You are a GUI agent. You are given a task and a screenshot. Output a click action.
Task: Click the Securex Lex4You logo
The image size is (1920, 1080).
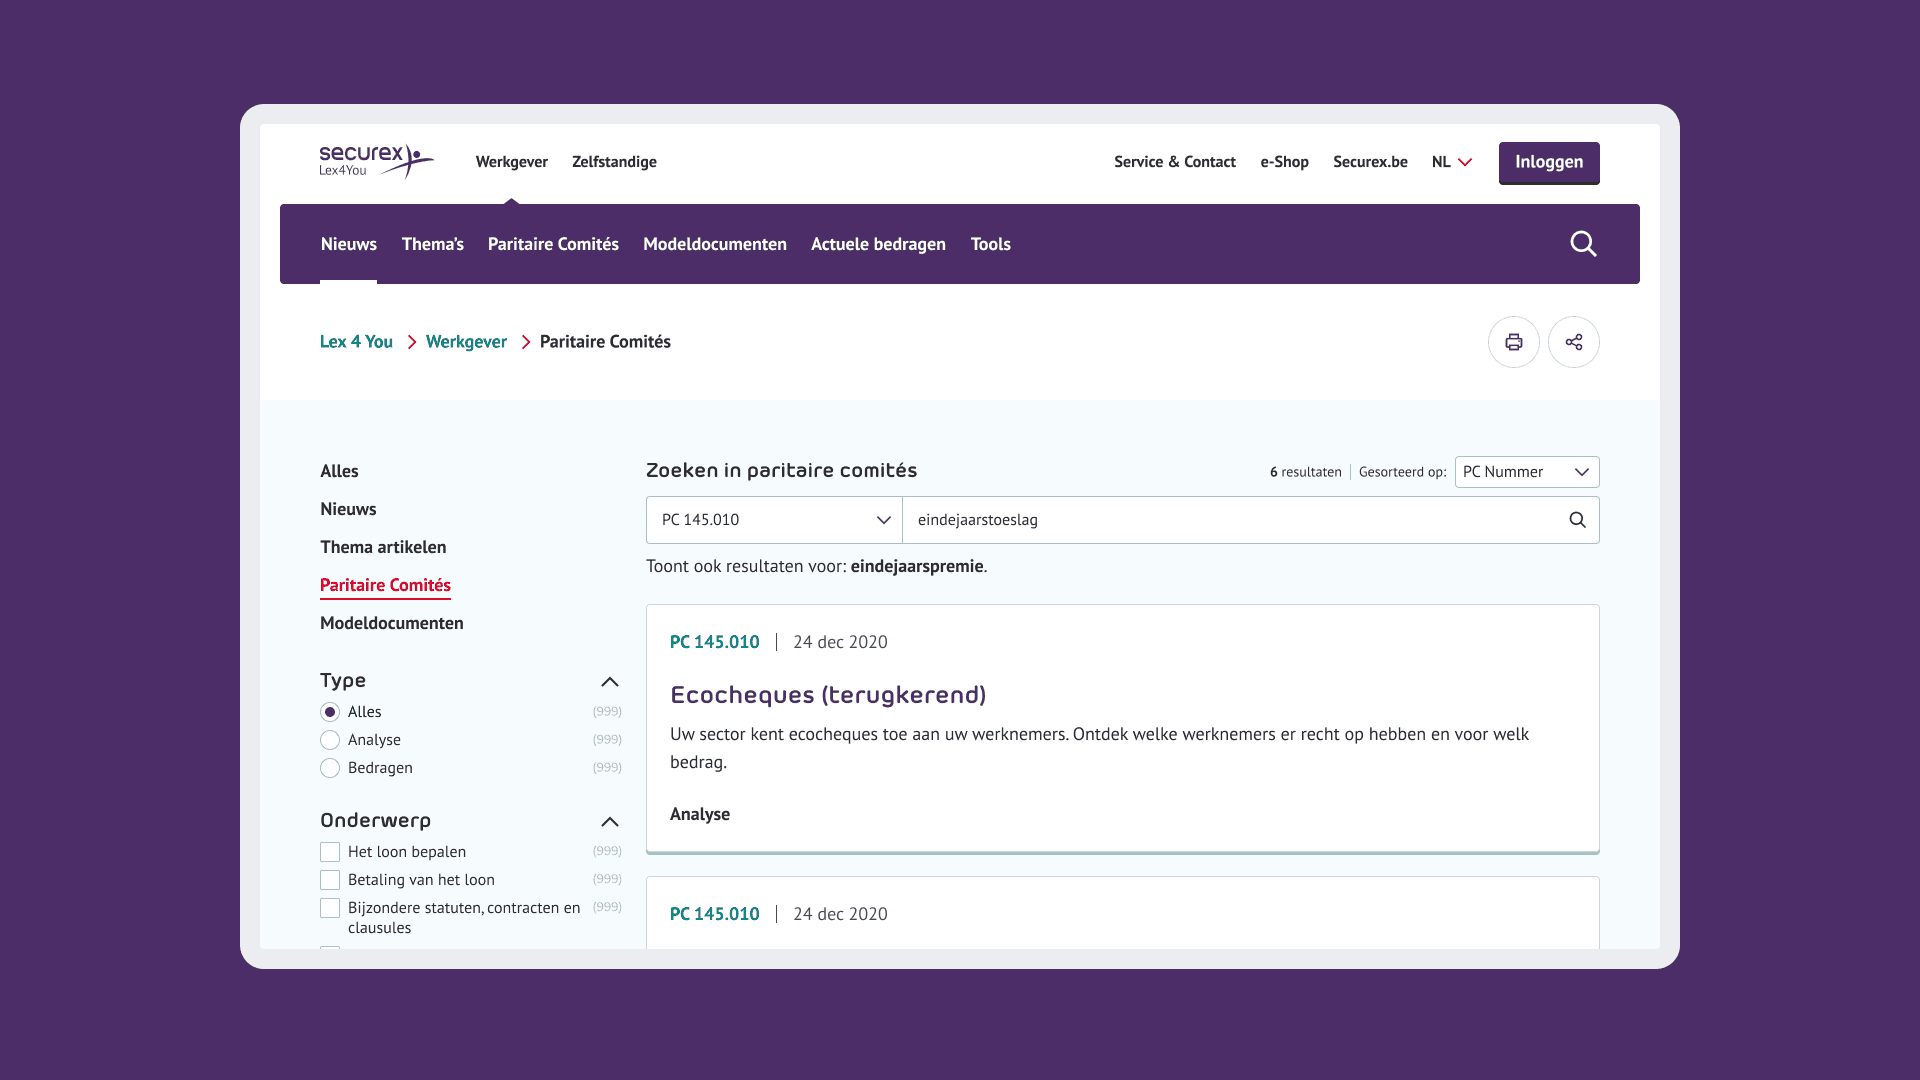tap(376, 162)
